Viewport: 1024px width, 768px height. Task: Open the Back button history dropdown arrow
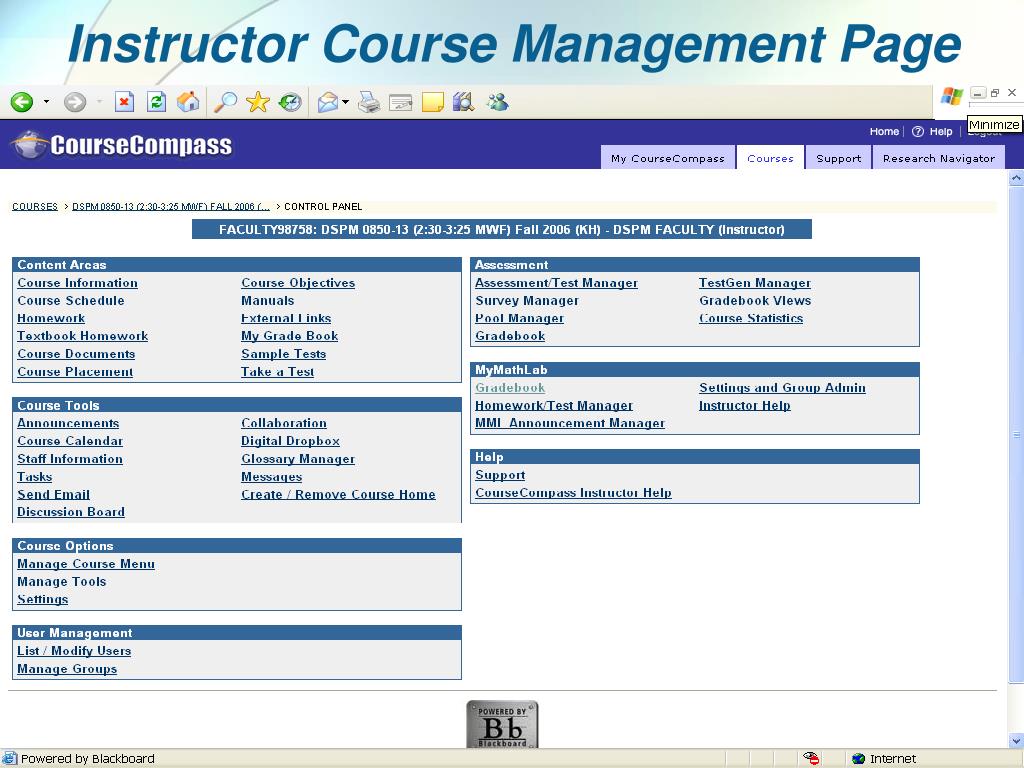46,101
